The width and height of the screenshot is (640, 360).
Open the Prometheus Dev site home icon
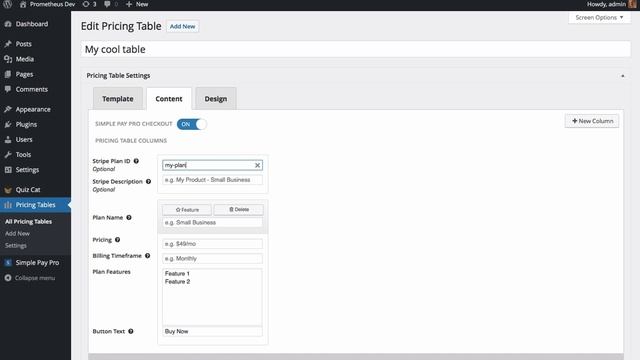click(x=23, y=4)
